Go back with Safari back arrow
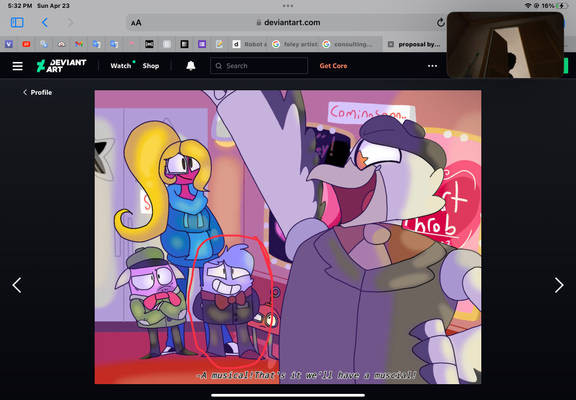 [44, 22]
